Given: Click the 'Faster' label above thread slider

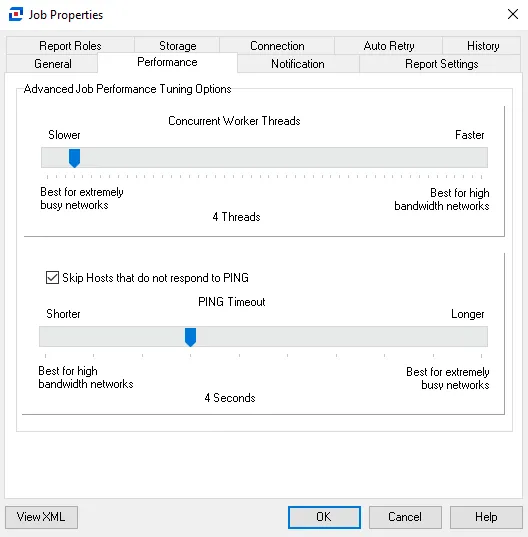Looking at the screenshot, I should click(469, 135).
